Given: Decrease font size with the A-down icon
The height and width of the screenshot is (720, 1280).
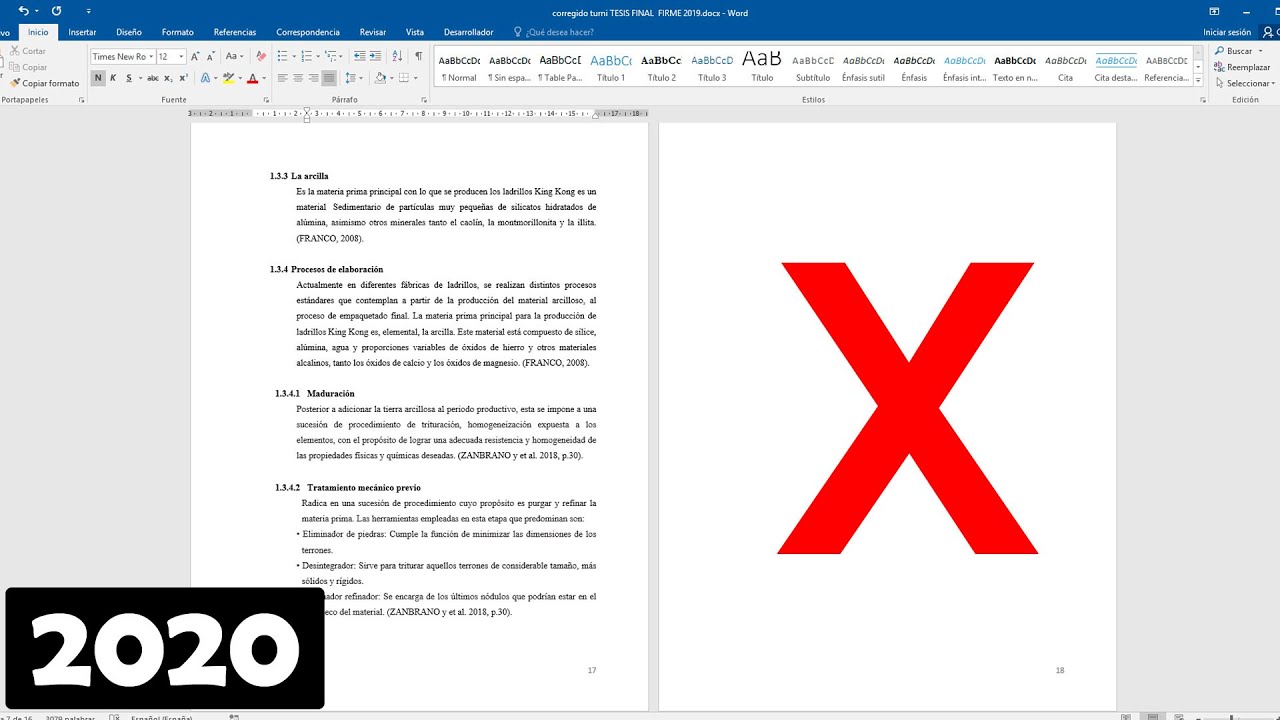Looking at the screenshot, I should 211,56.
